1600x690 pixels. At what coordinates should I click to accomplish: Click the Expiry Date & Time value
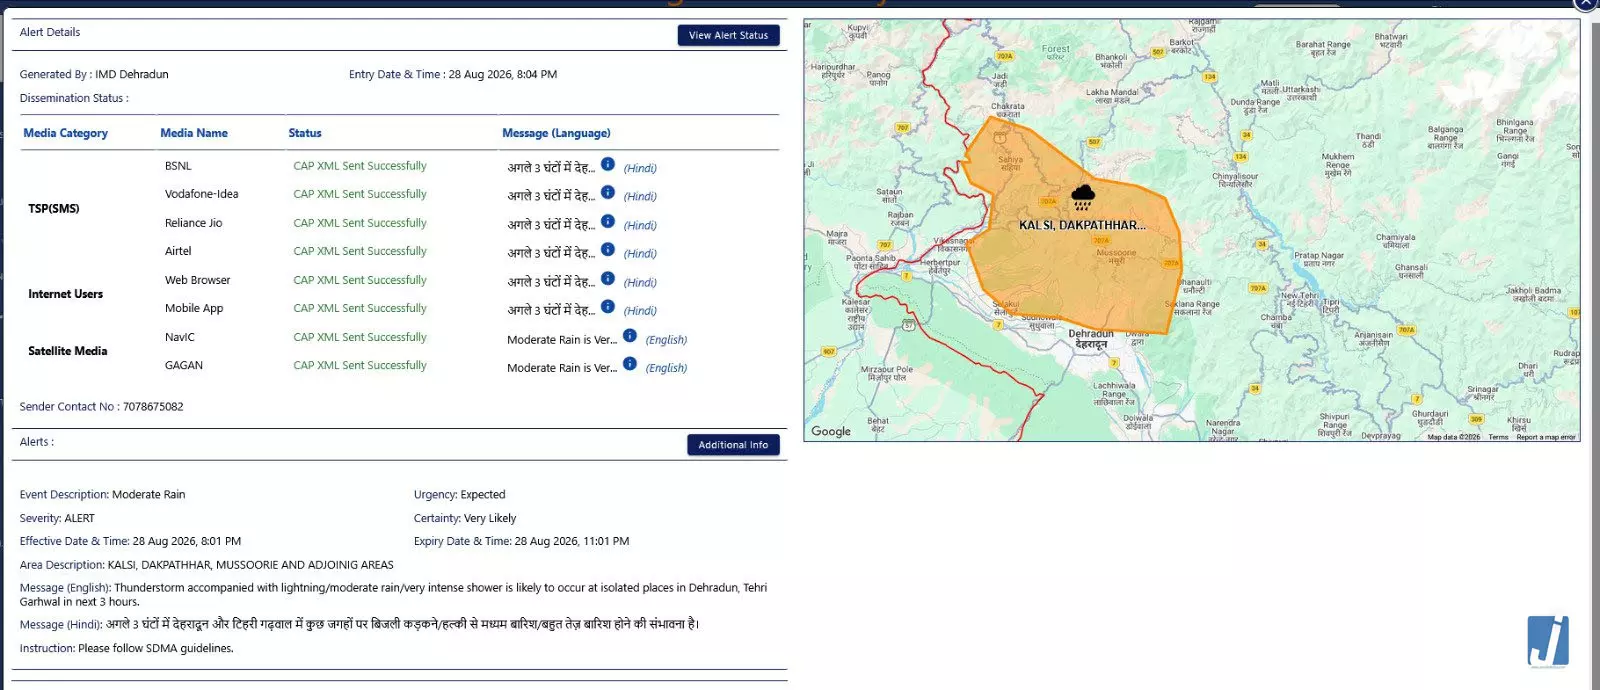(x=572, y=541)
